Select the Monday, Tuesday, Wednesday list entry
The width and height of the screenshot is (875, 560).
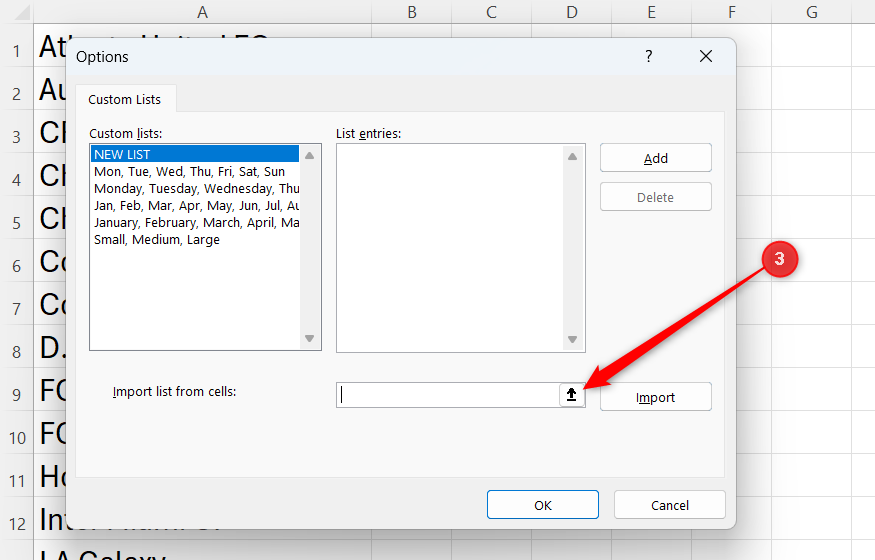pos(195,189)
